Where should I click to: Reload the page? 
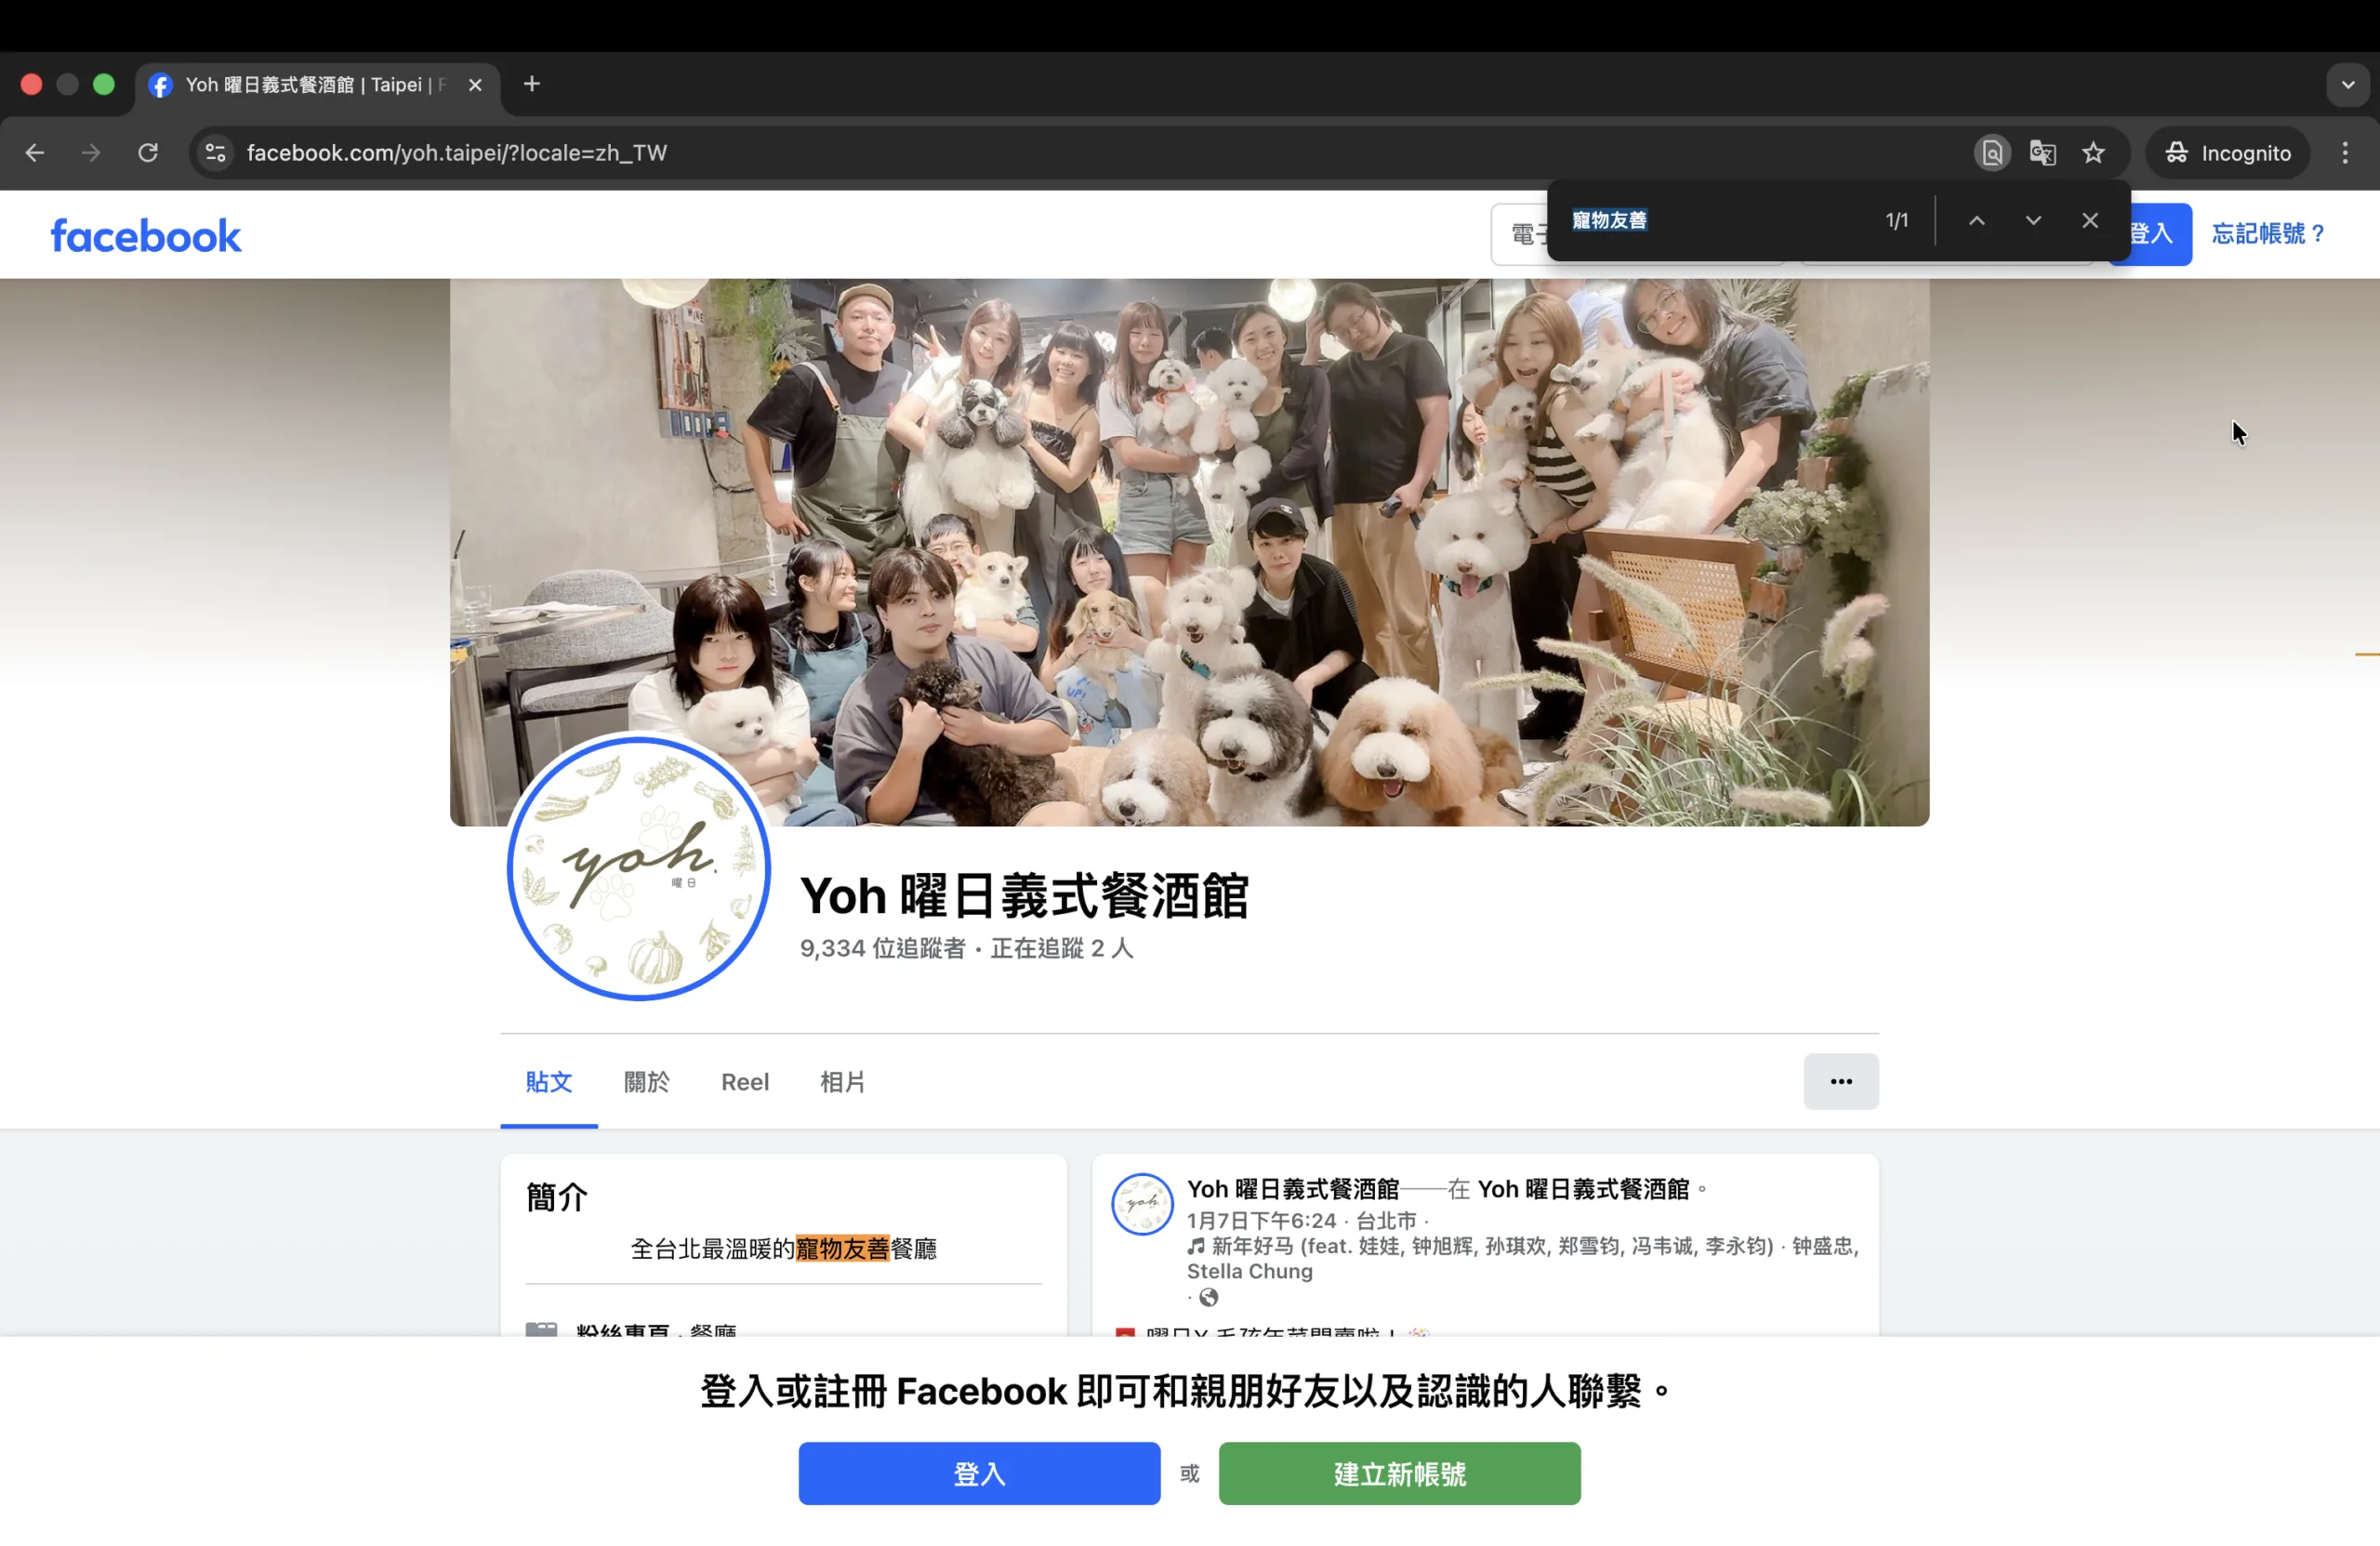148,153
